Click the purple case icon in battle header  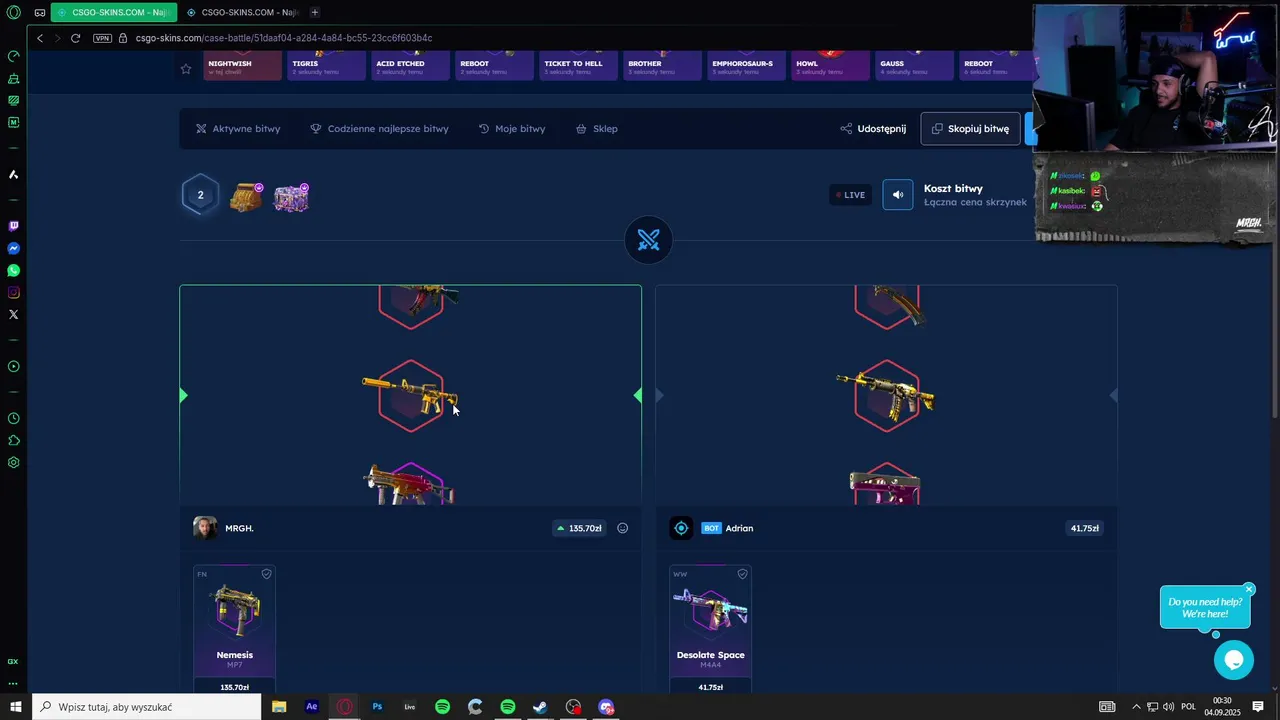tap(291, 196)
